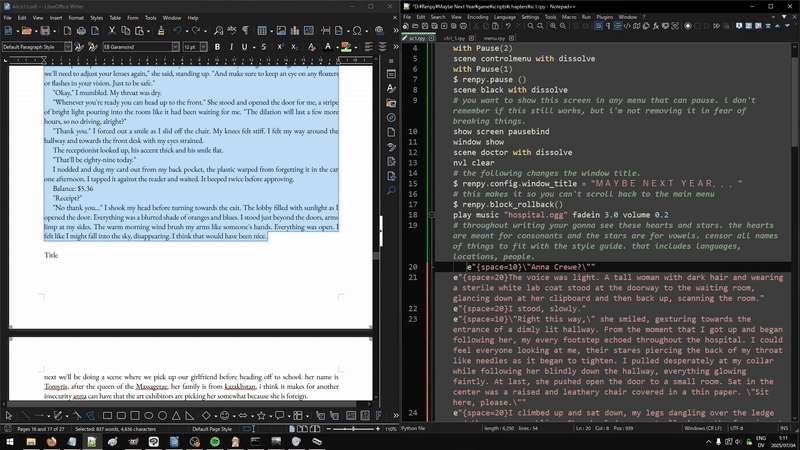
Task: Open the Styles panel in Writer sidebar
Action: 391,88
